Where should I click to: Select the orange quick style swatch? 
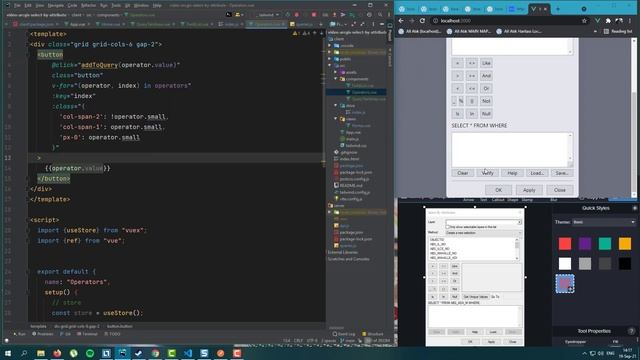click(x=625, y=244)
